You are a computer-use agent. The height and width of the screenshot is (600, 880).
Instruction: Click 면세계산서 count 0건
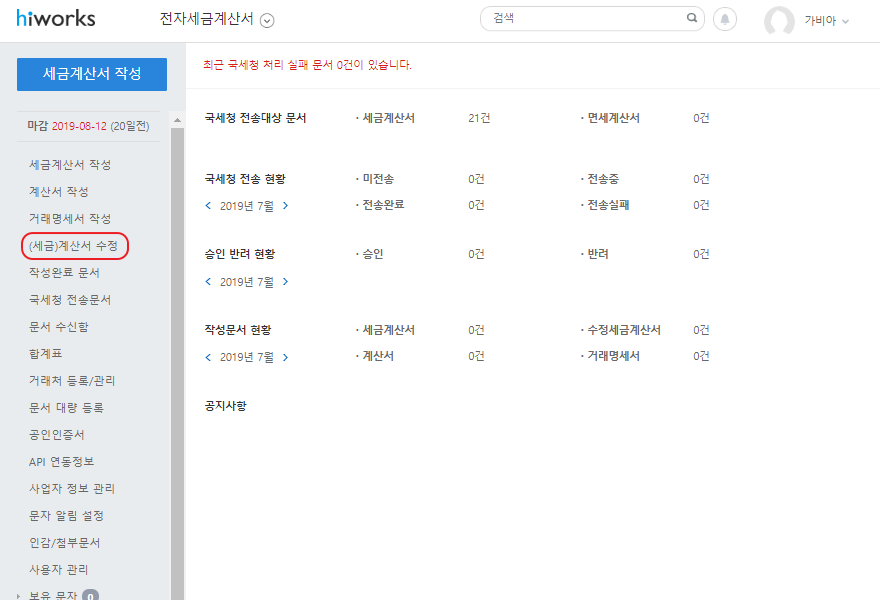pyautogui.click(x=701, y=118)
